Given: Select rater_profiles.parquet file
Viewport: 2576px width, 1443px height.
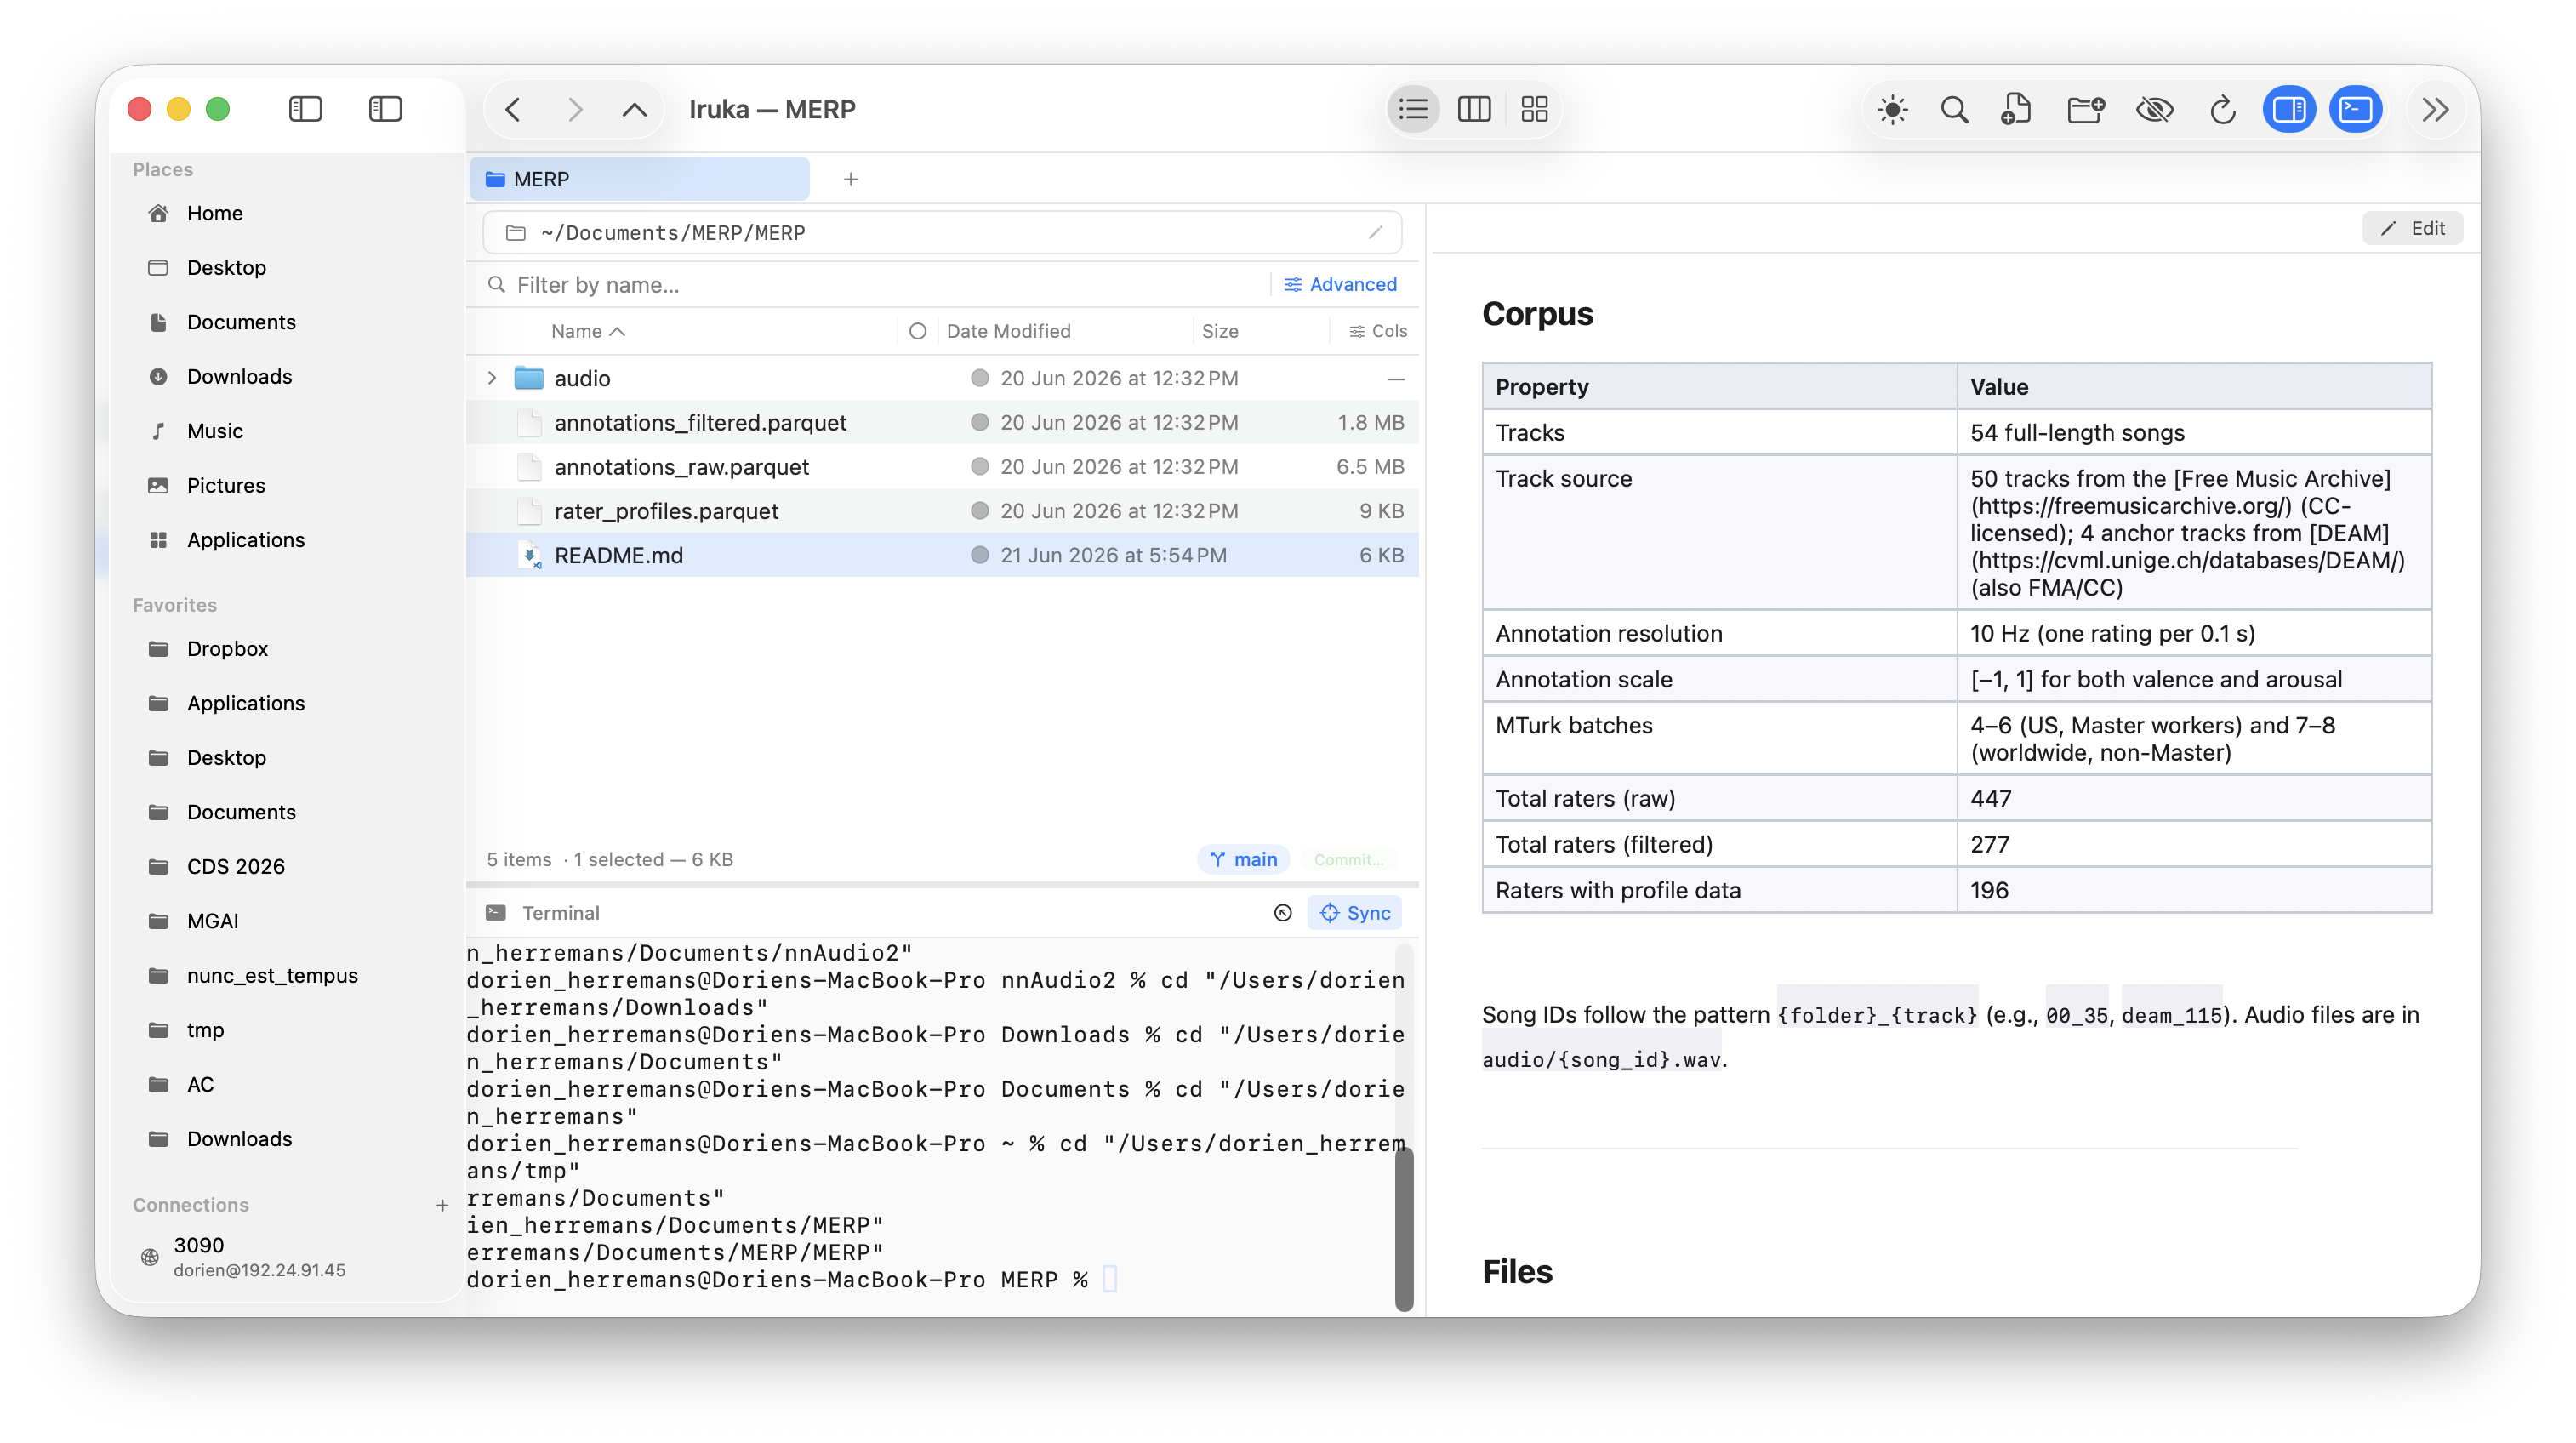Looking at the screenshot, I should [942, 511].
